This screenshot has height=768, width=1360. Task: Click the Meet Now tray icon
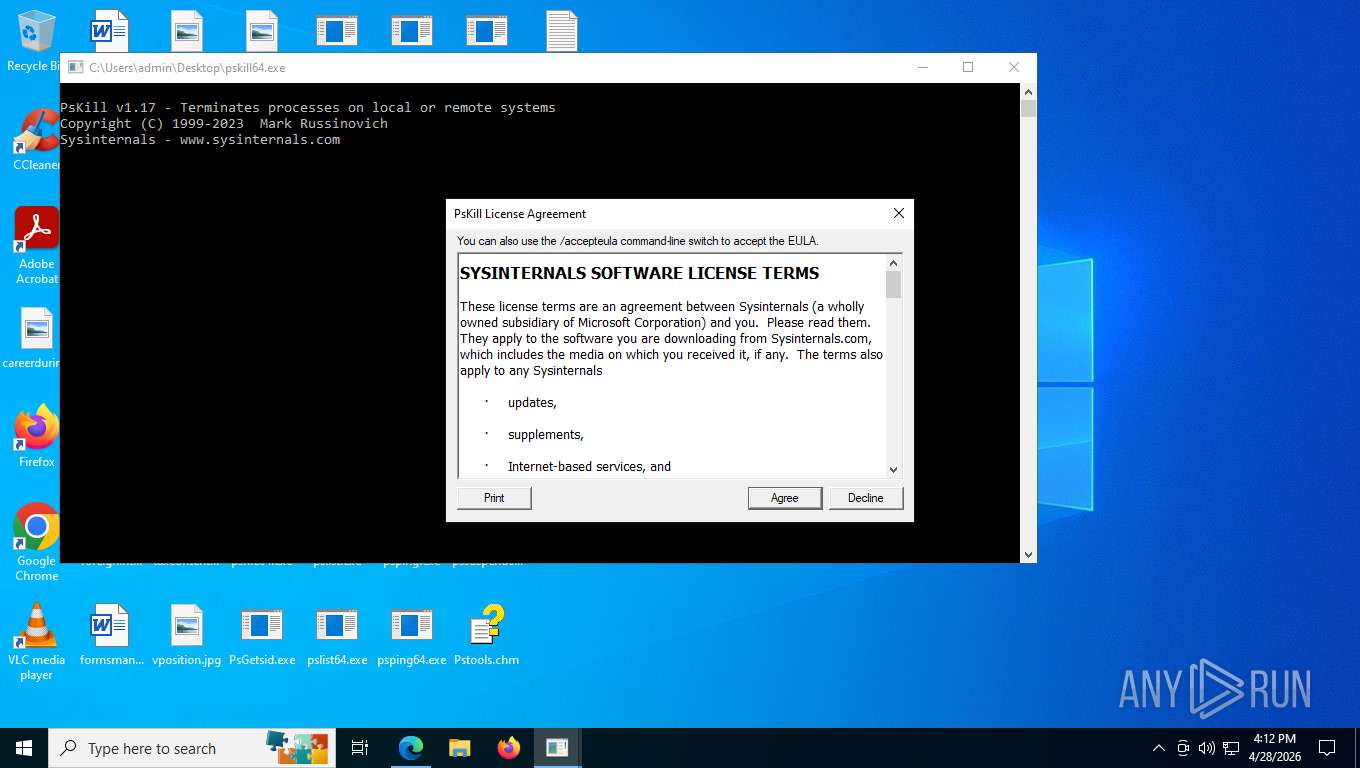[1183, 748]
